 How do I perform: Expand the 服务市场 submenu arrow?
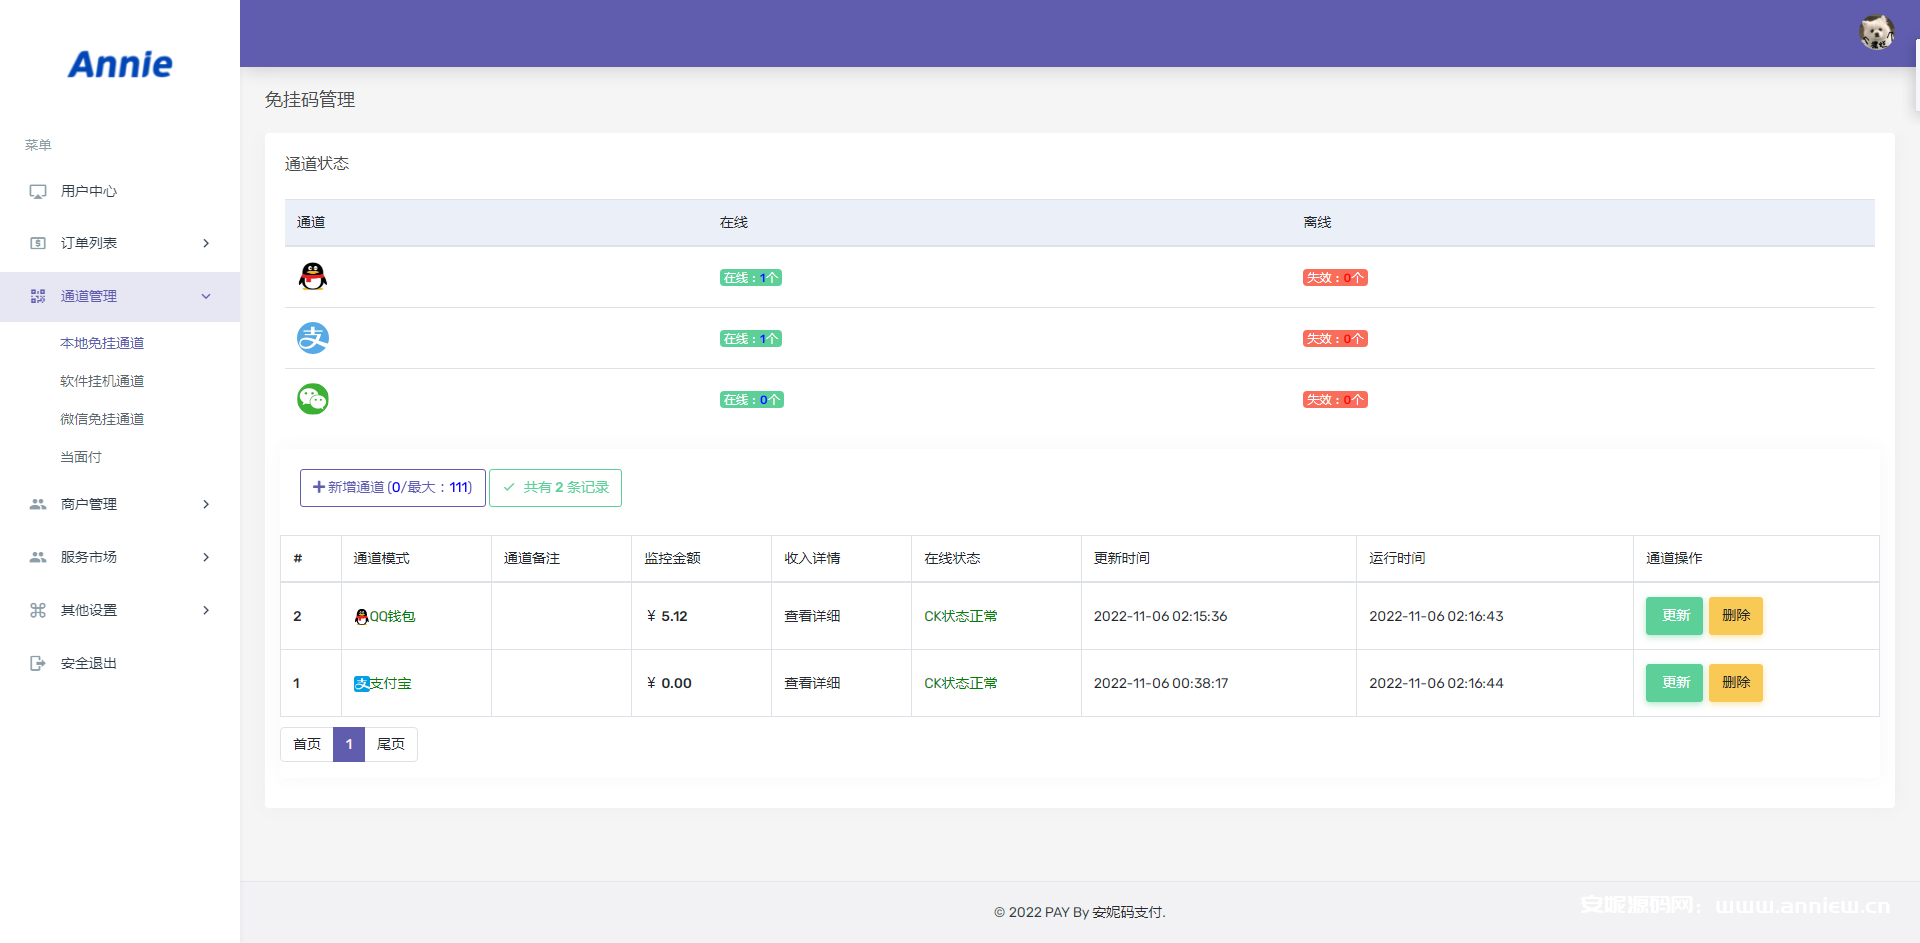(206, 557)
